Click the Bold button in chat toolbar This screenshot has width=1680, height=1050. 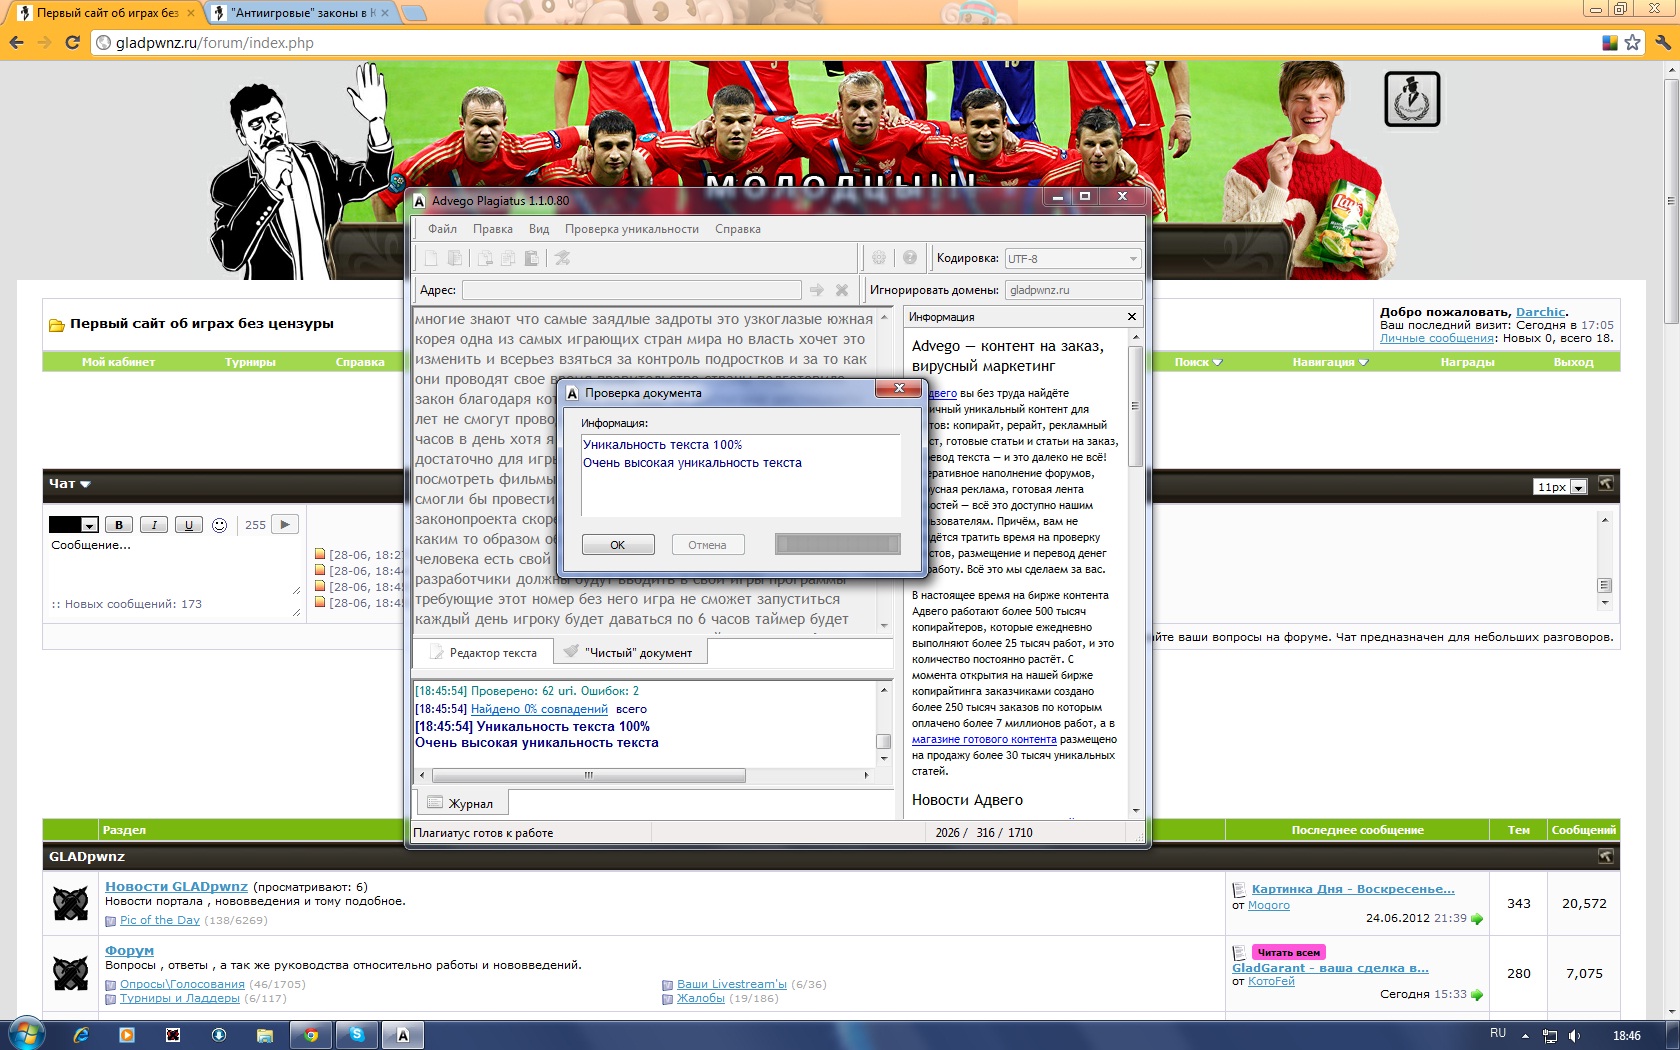(119, 525)
